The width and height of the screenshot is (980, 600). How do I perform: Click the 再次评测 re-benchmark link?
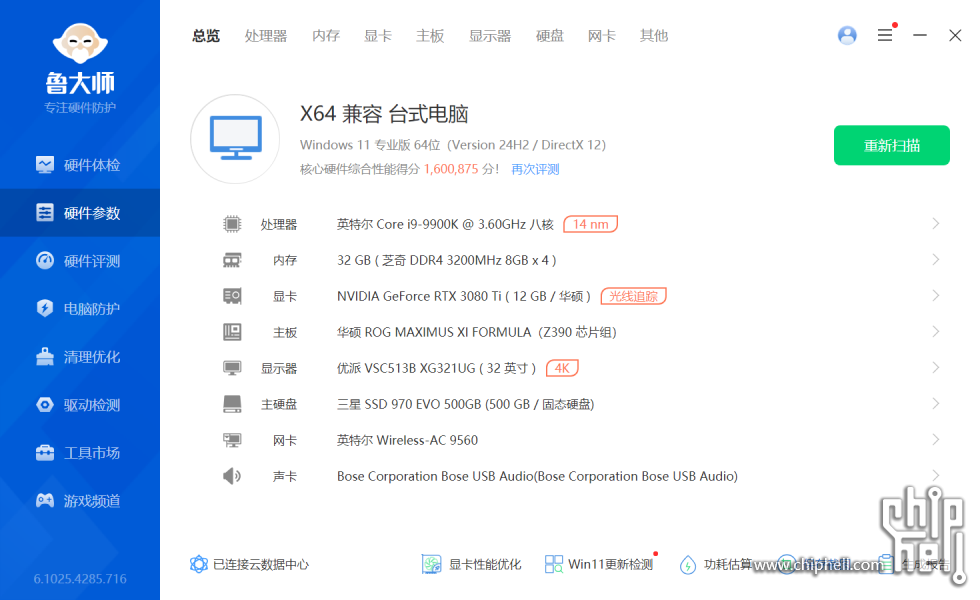pos(535,169)
